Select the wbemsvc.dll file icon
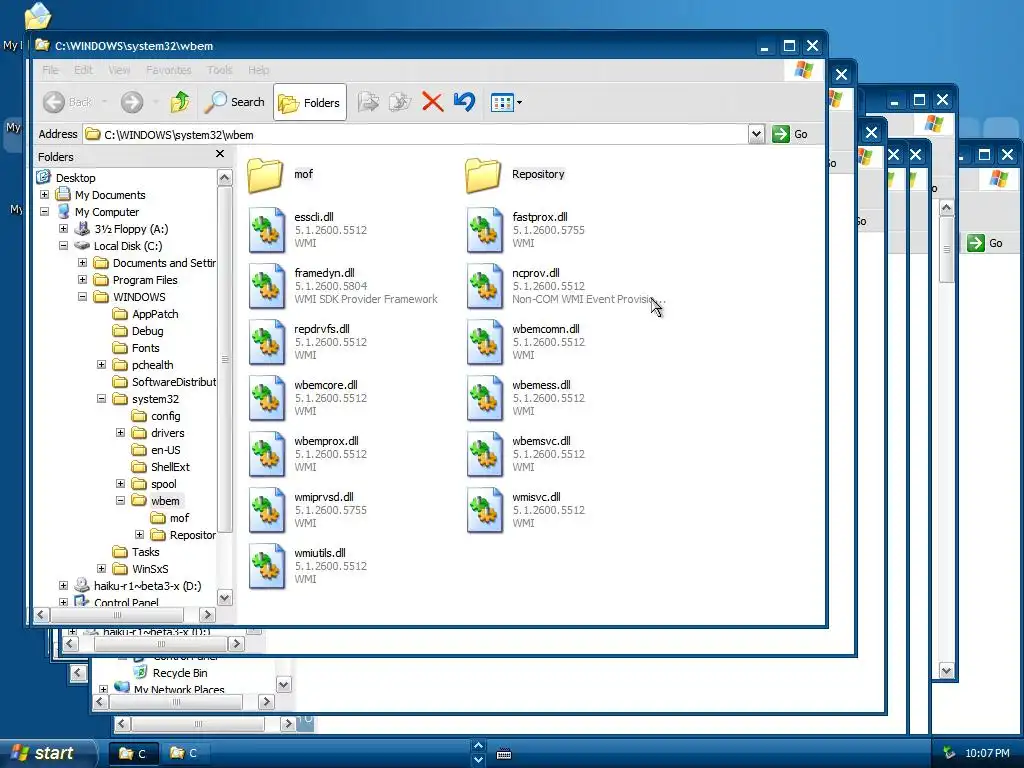The height and width of the screenshot is (768, 1024). coord(485,455)
